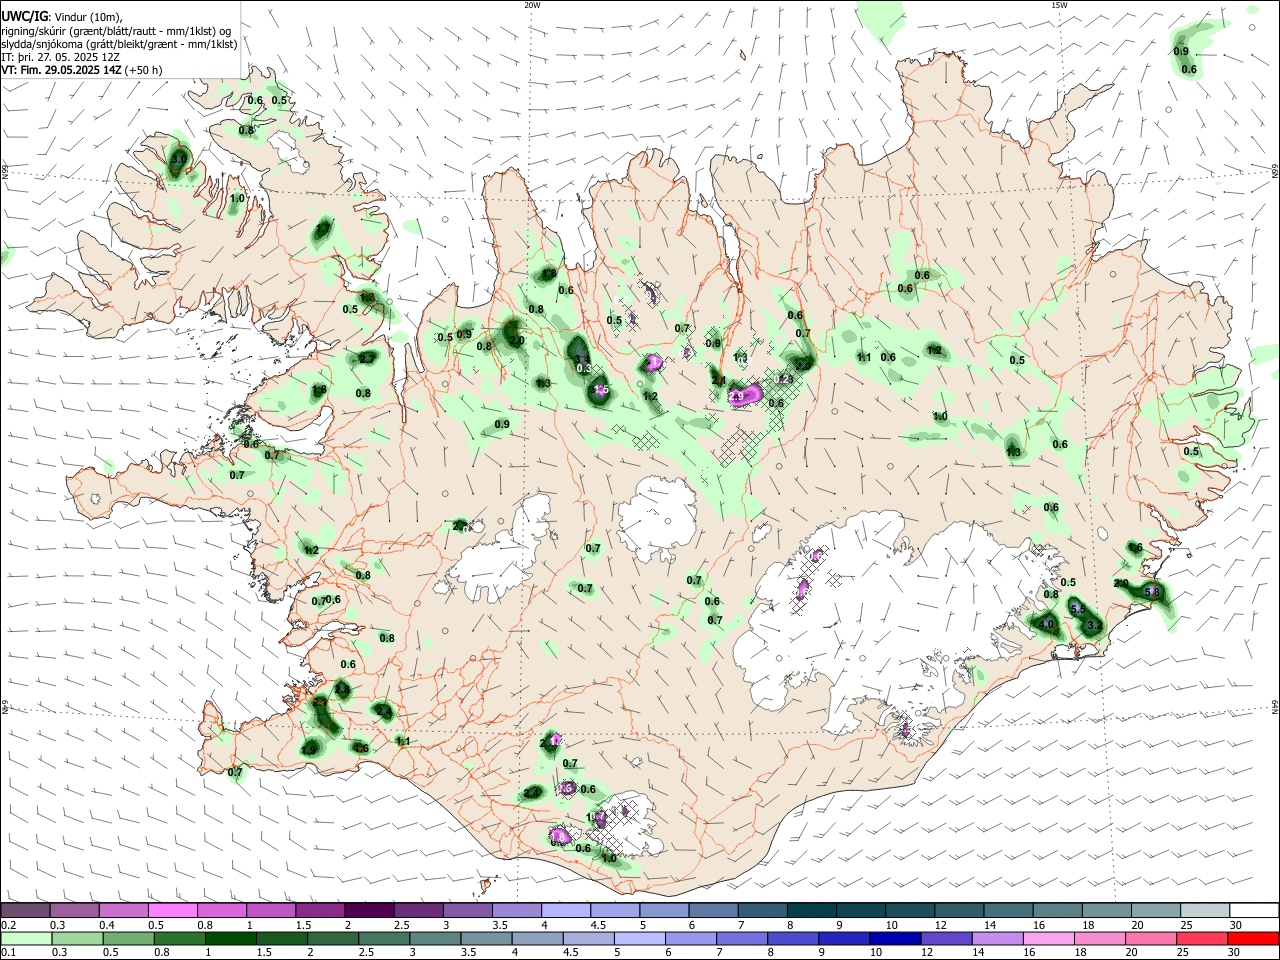Click the '1.9' precipitation value on the Reykjanes peninsula
The image size is (1280, 960).
(309, 750)
